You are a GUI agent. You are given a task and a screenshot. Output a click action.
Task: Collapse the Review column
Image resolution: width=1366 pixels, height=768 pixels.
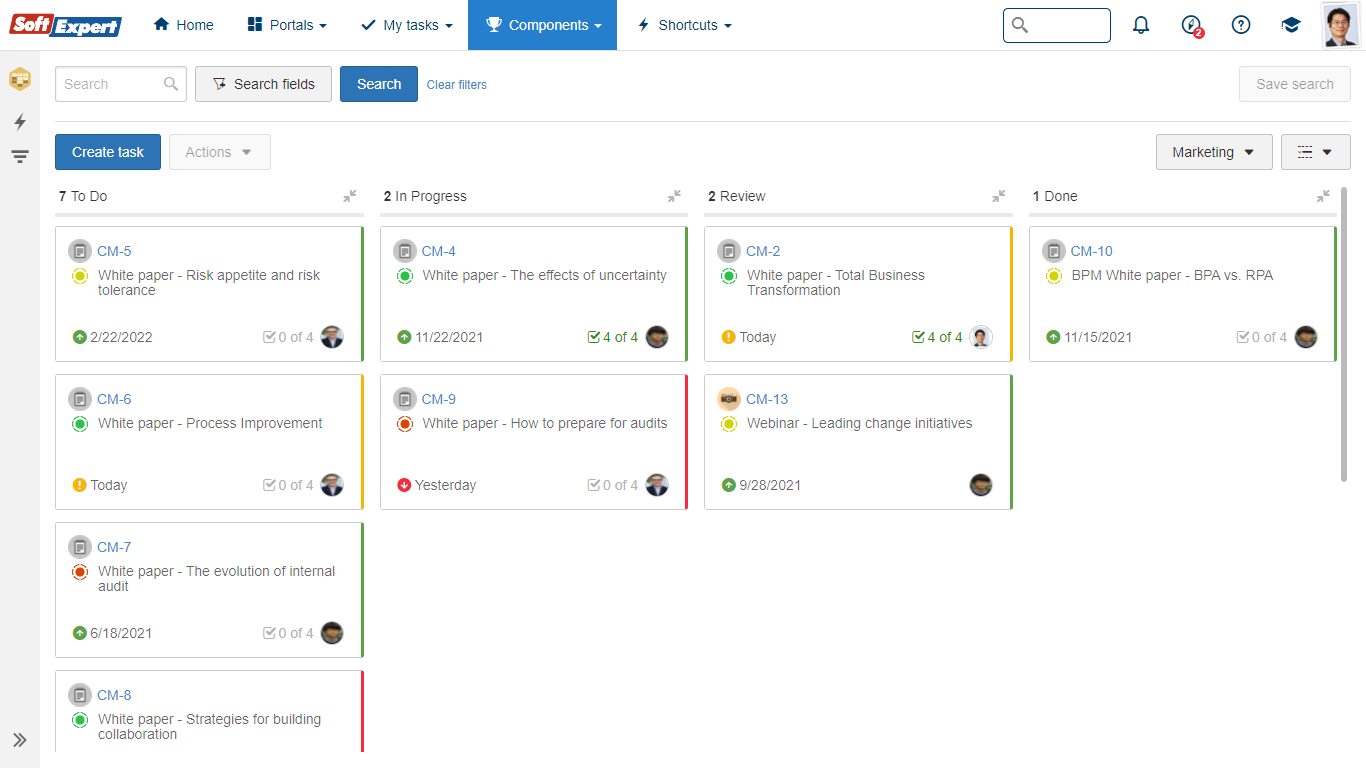[998, 196]
